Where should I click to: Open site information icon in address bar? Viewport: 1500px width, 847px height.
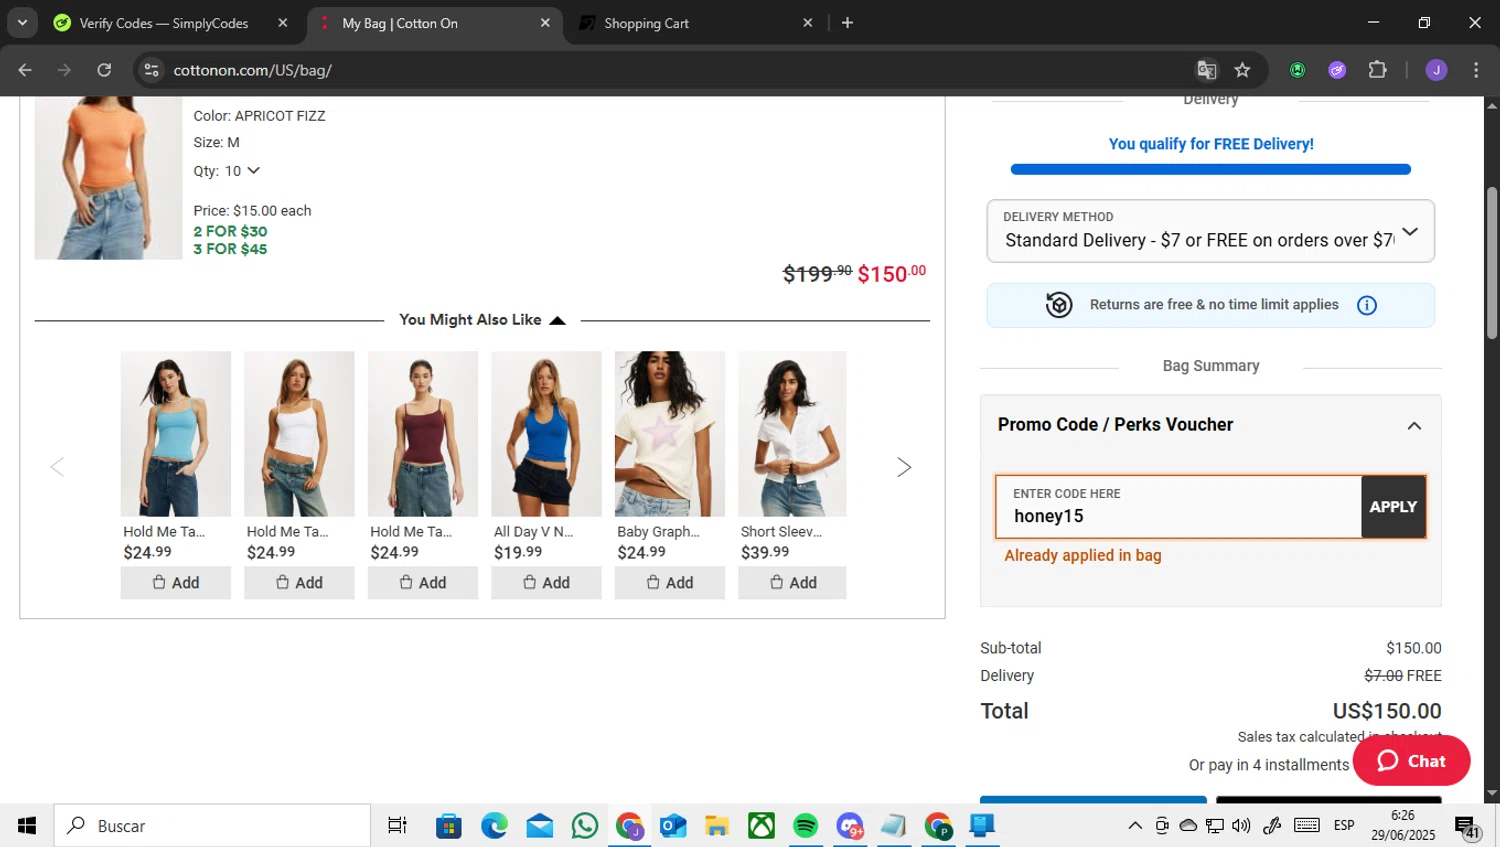click(x=151, y=70)
